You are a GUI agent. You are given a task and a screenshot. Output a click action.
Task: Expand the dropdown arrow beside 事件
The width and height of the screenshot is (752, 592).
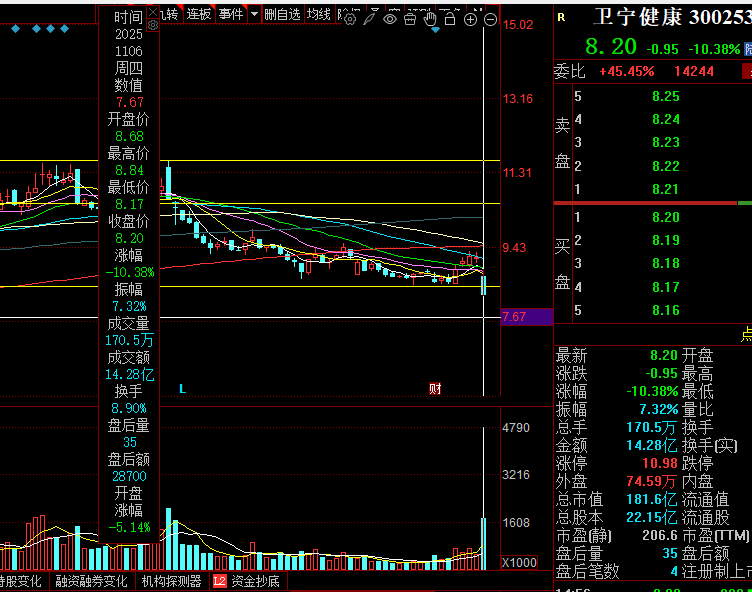(x=254, y=14)
